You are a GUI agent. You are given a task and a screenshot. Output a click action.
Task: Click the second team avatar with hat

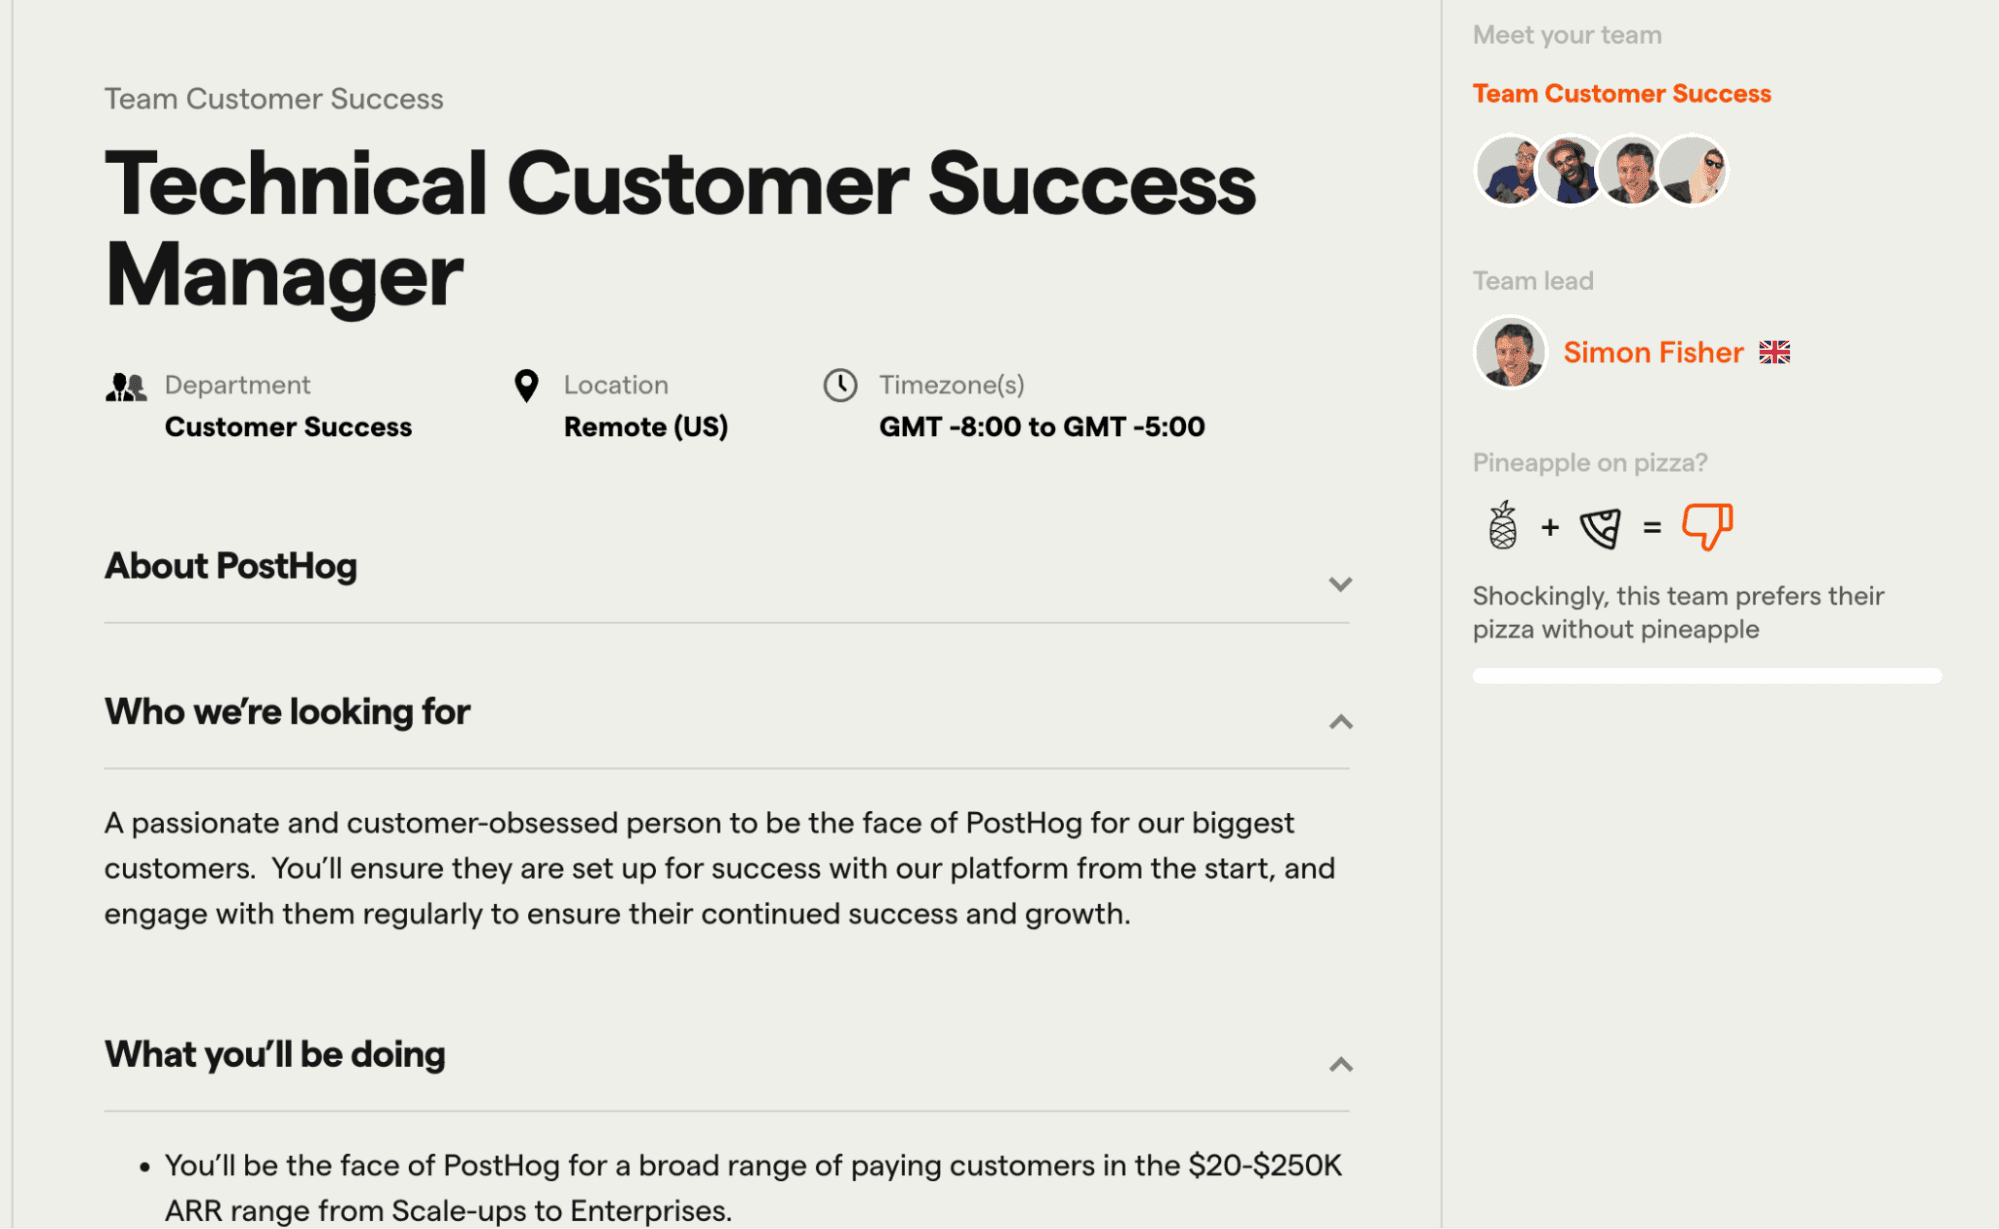click(1570, 171)
